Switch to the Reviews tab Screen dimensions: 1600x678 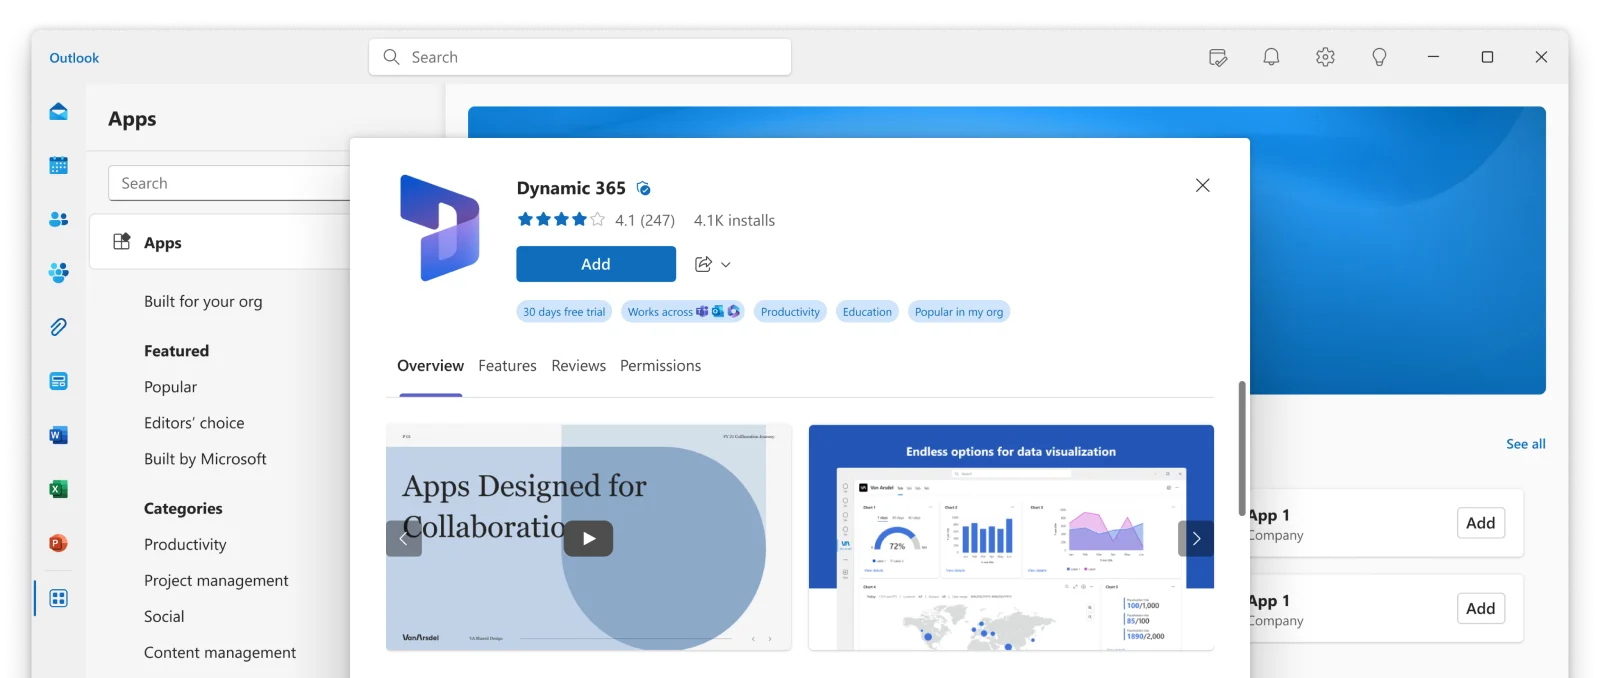pyautogui.click(x=578, y=366)
